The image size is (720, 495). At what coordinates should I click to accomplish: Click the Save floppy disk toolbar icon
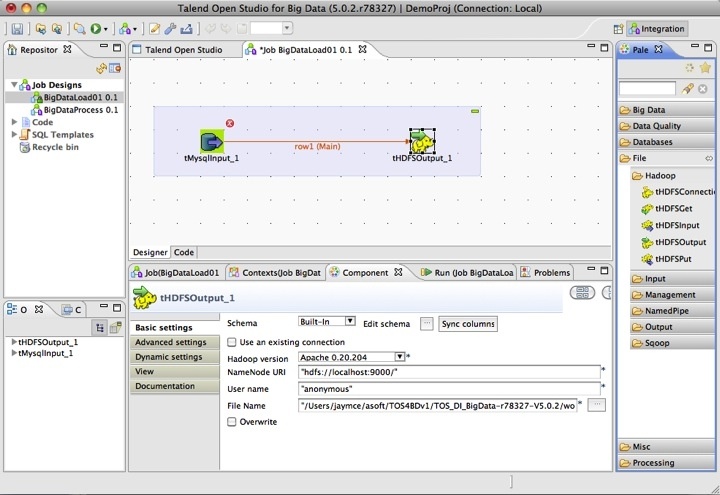point(17,29)
